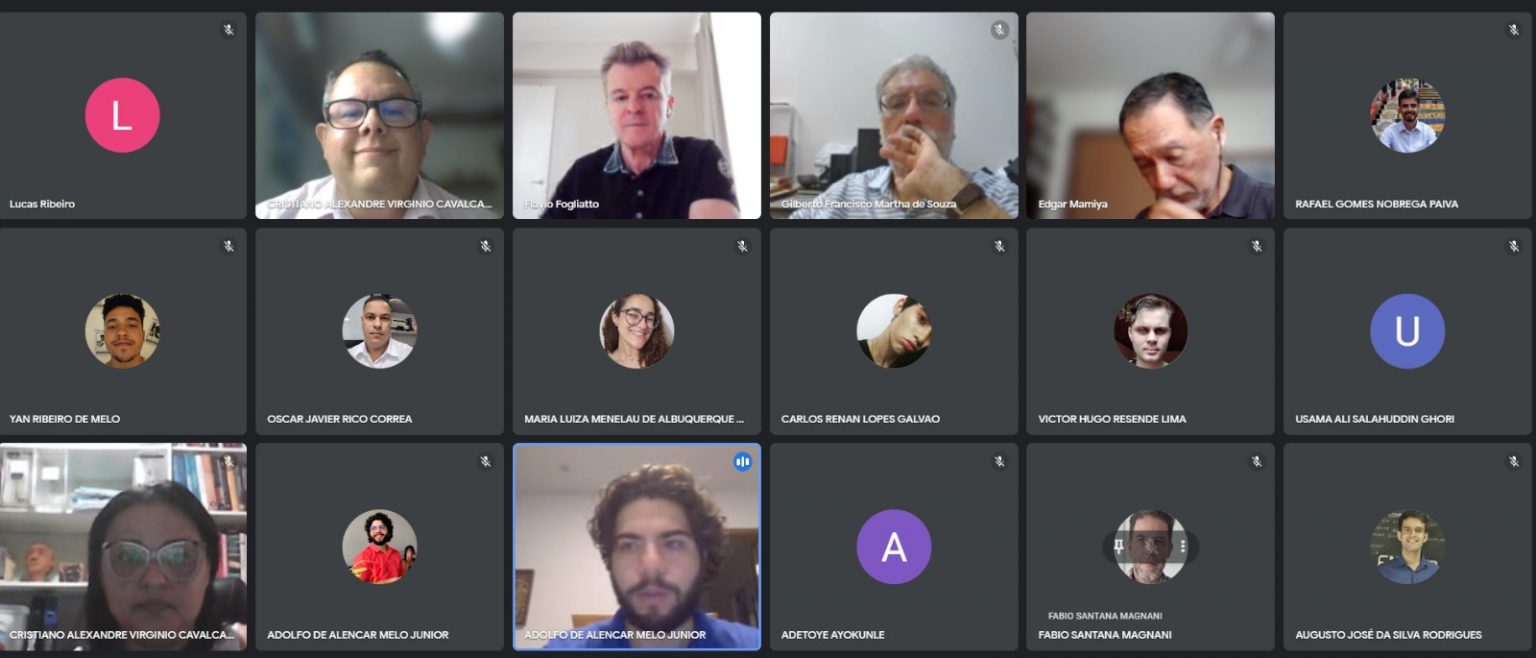Click the Oscar Javier Rico Correa name label
This screenshot has height=658, width=1536.
point(339,419)
